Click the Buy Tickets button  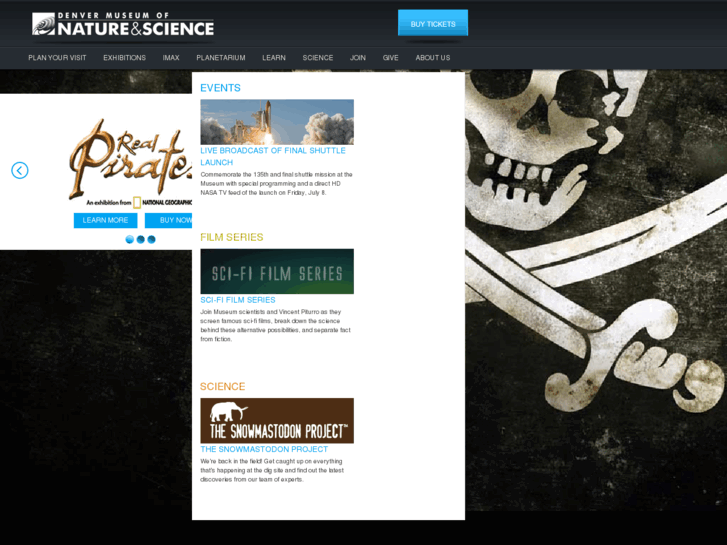click(x=433, y=23)
